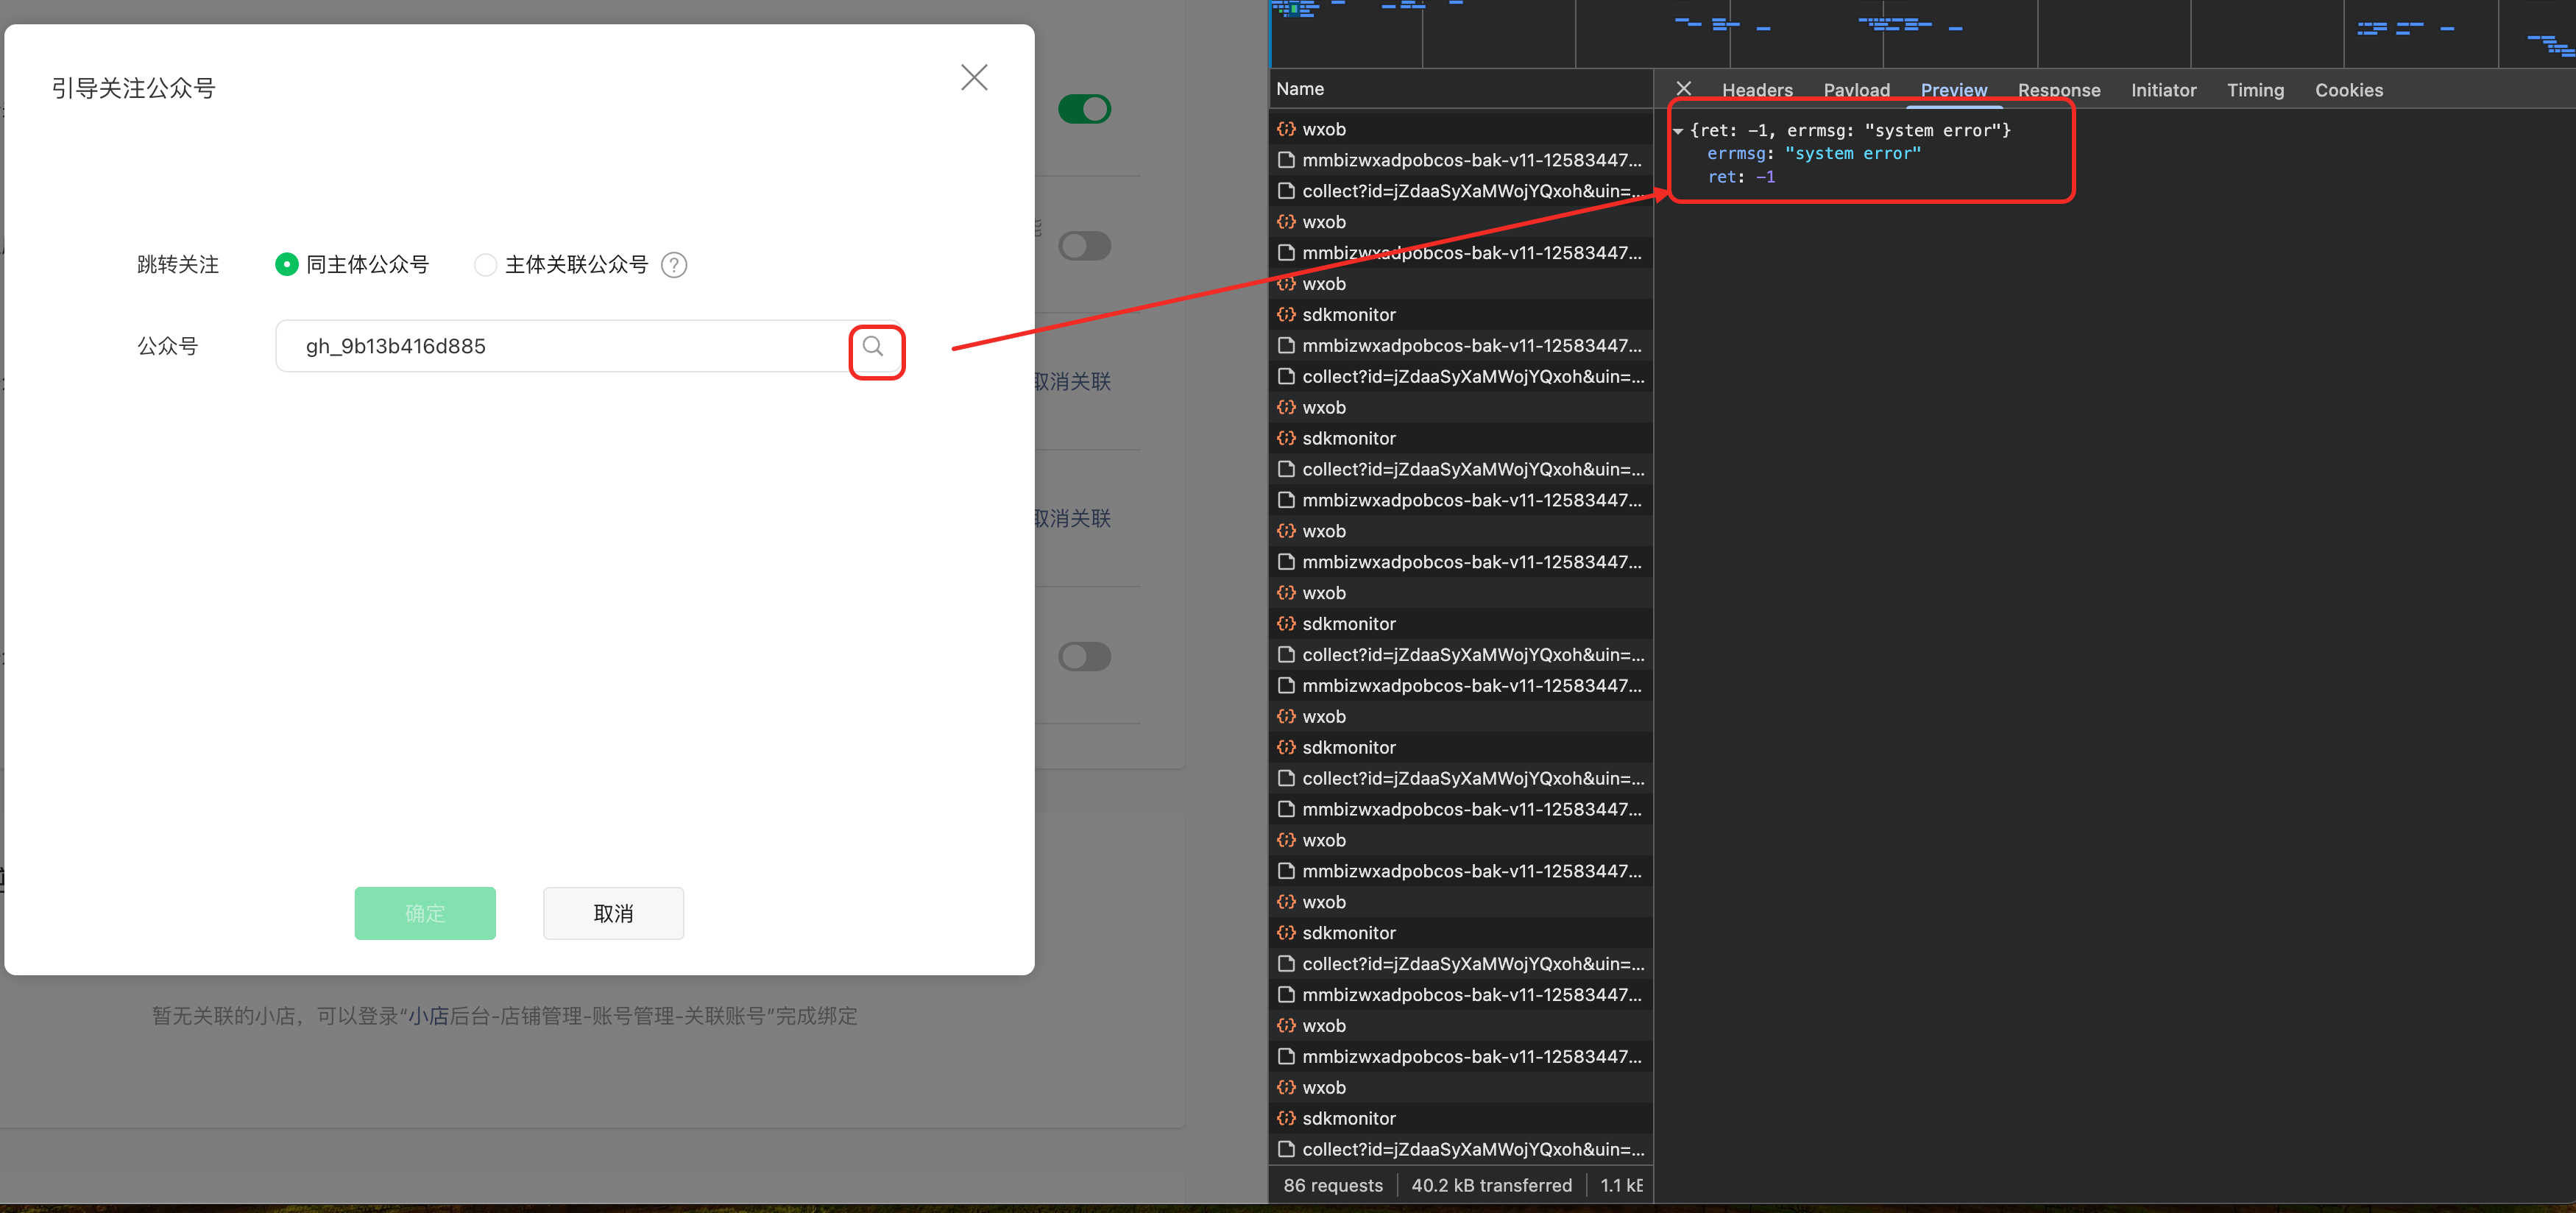This screenshot has width=2576, height=1213.
Task: Choose 主体关联公众号 radio option
Action: (486, 265)
